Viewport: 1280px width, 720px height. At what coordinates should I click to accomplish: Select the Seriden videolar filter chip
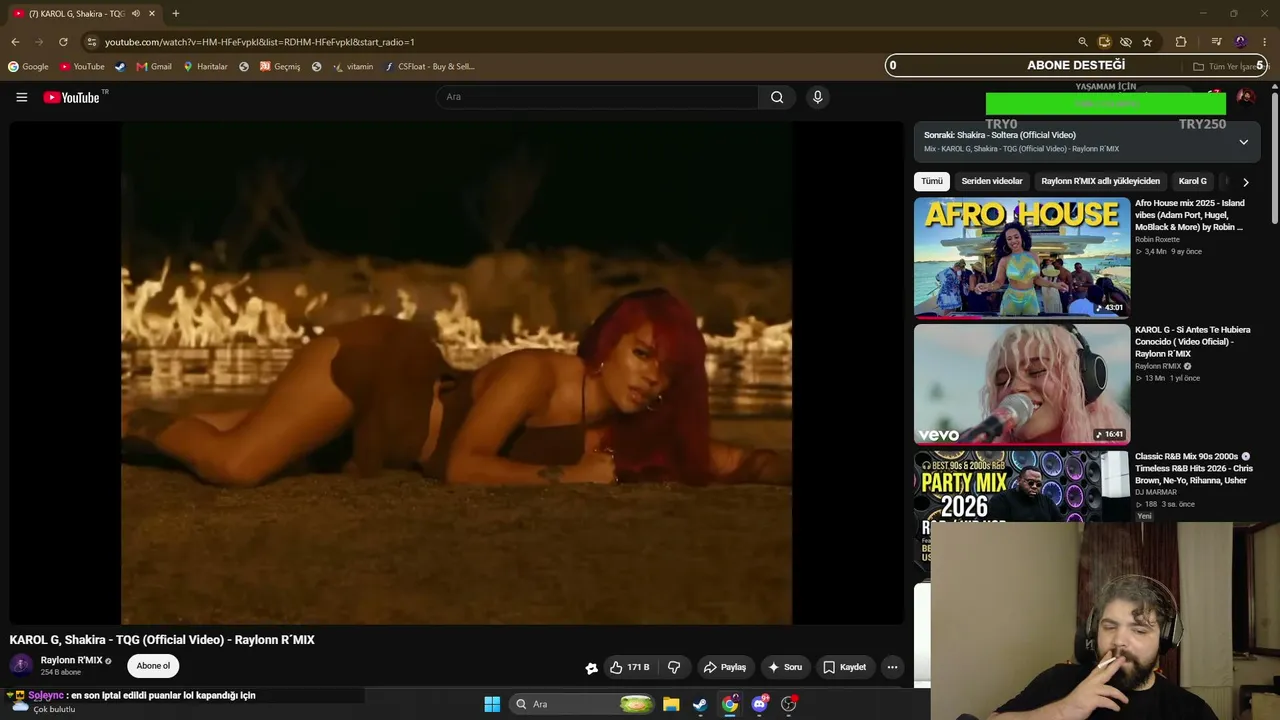pos(992,182)
